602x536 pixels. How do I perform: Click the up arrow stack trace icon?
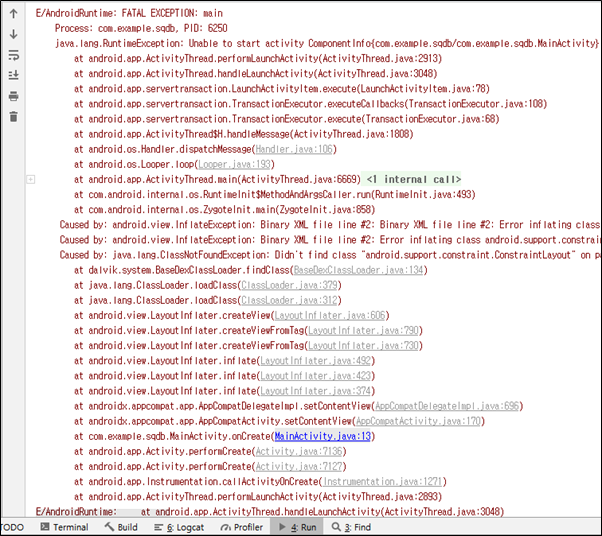(13, 14)
